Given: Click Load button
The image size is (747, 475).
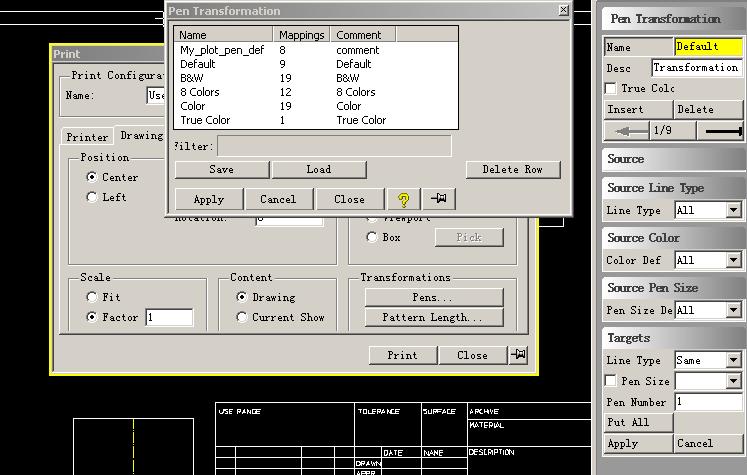Looking at the screenshot, I should 319,170.
